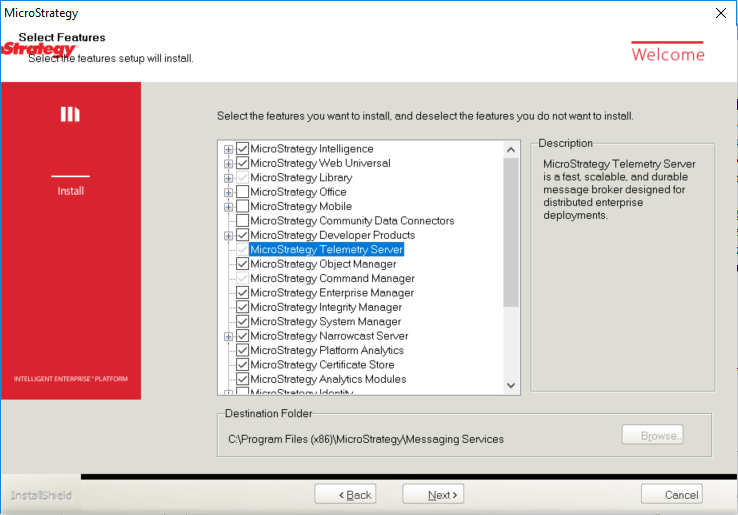This screenshot has width=738, height=515.
Task: Expand the MicroStrategy Web Universal node
Action: (x=229, y=164)
